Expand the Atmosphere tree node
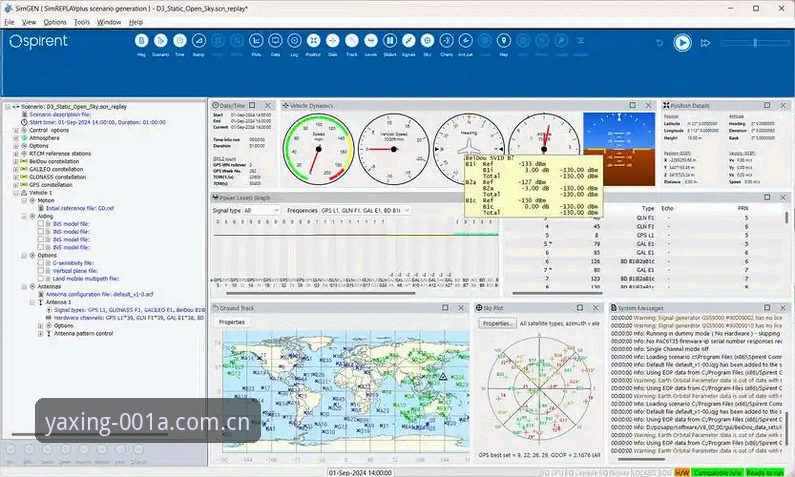The image size is (795, 477). coord(16,138)
